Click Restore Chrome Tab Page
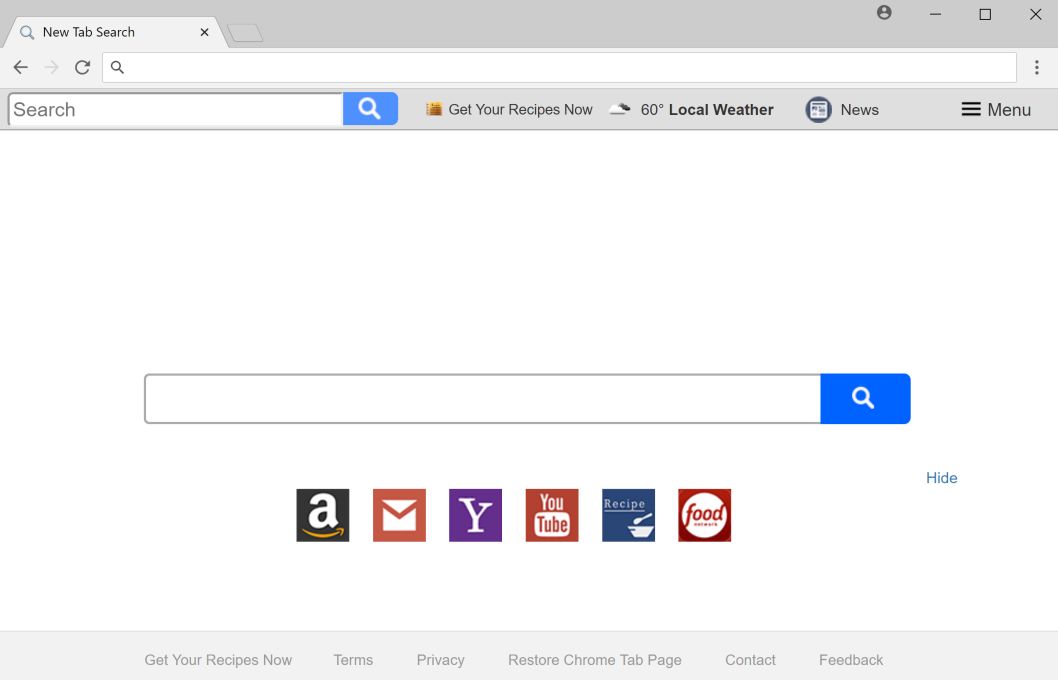Image resolution: width=1058 pixels, height=680 pixels. pyautogui.click(x=594, y=659)
